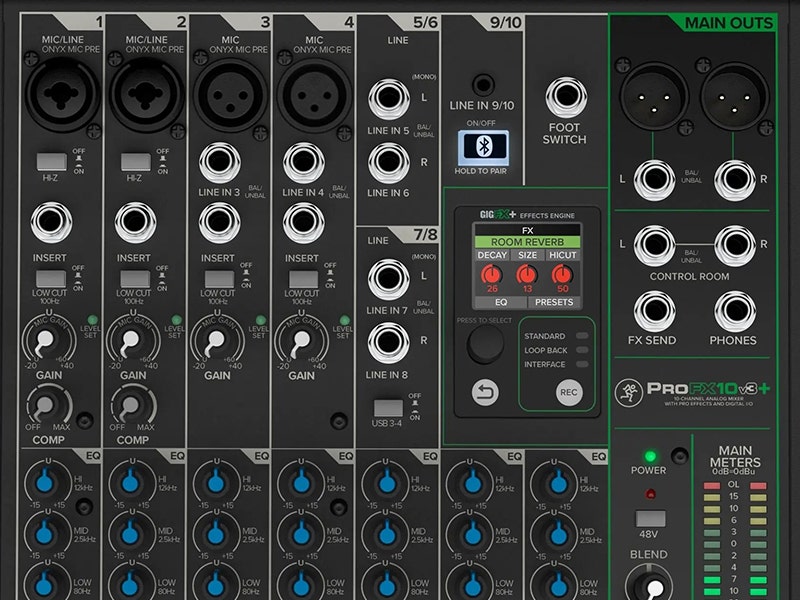The width and height of the screenshot is (800, 600).
Task: Click the INTERFACE mode indicator
Action: pos(582,364)
